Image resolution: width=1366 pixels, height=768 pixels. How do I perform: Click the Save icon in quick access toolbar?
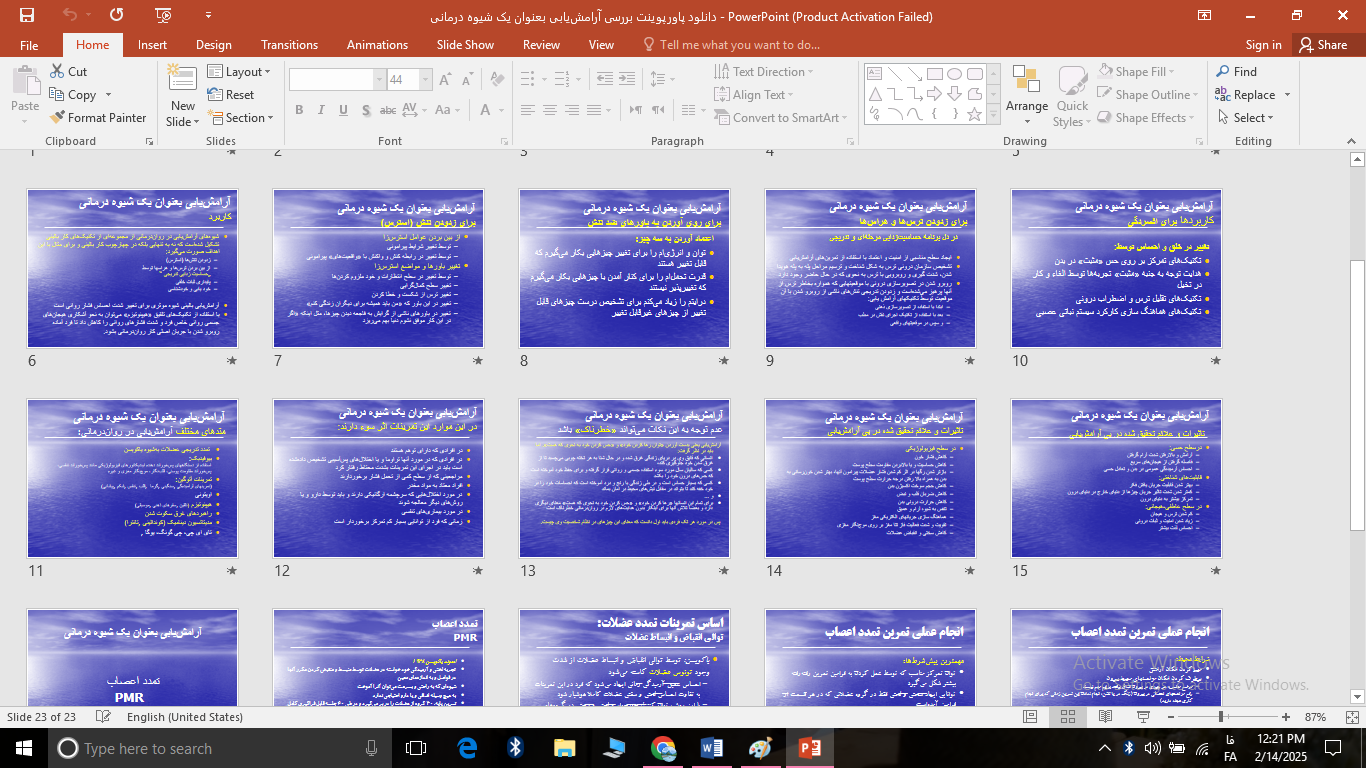[x=26, y=15]
